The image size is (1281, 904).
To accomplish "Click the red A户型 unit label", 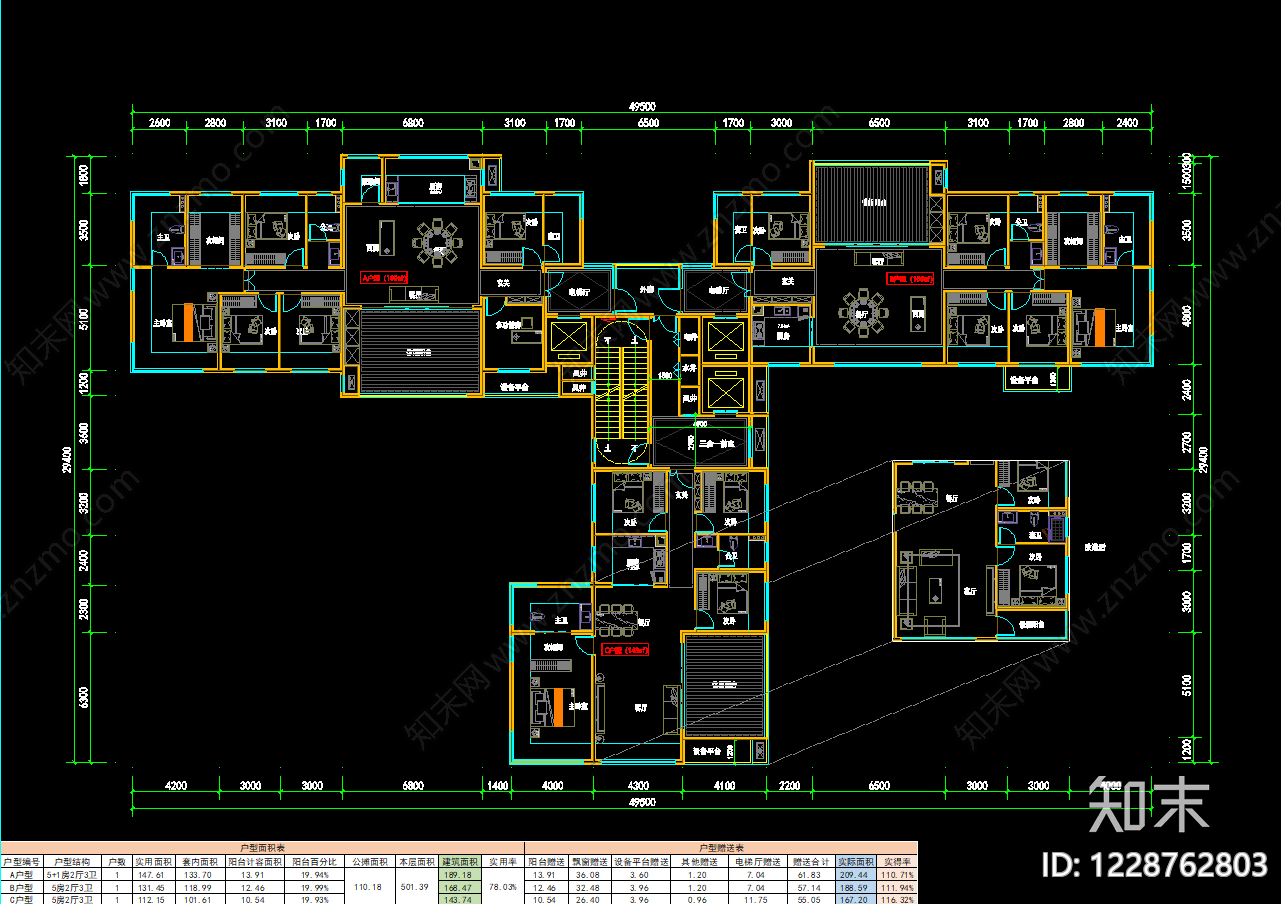I will click(x=384, y=278).
